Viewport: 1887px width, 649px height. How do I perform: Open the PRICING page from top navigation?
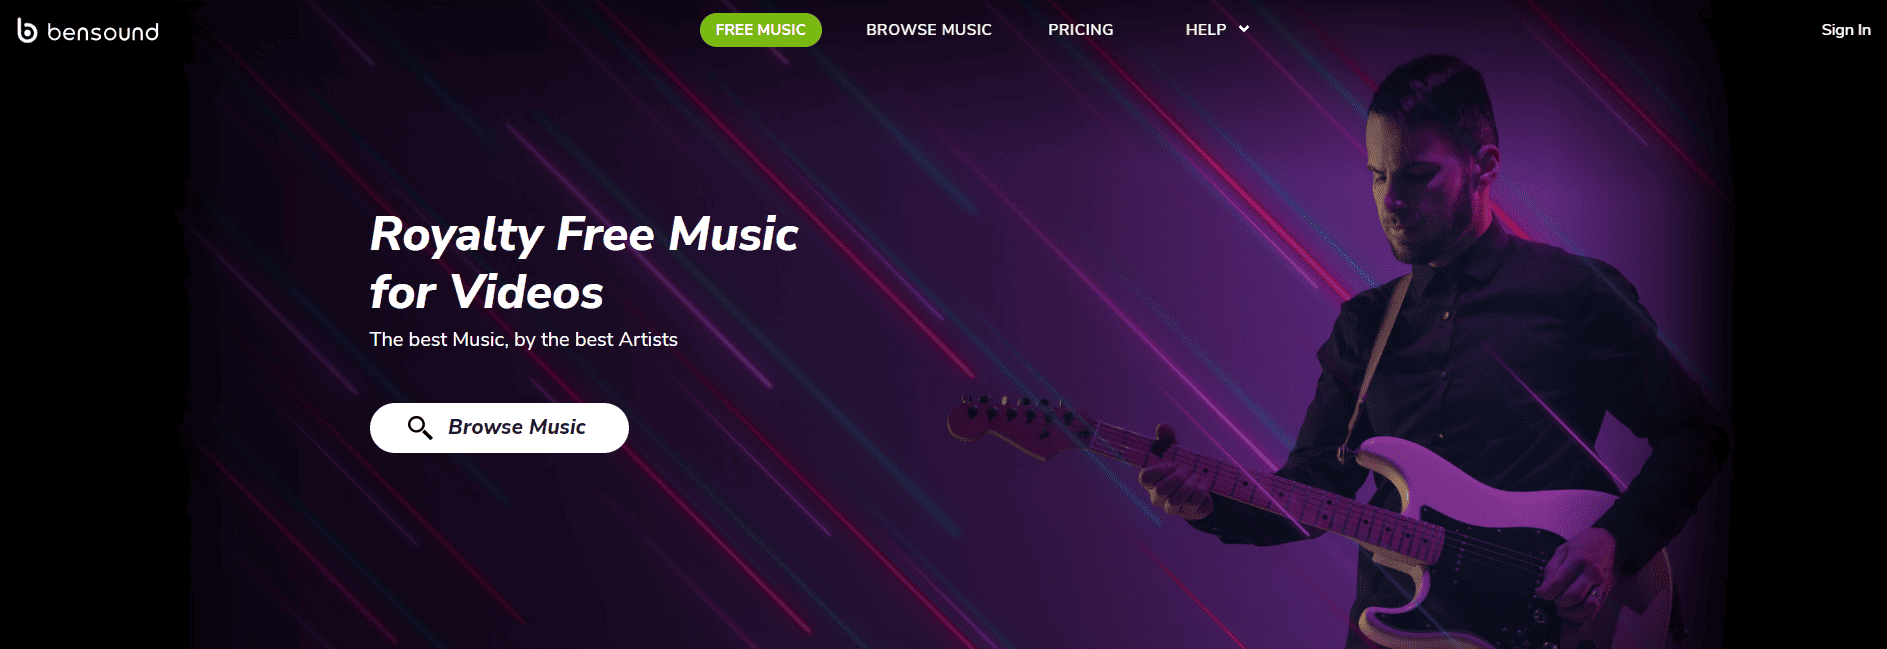[x=1080, y=30]
